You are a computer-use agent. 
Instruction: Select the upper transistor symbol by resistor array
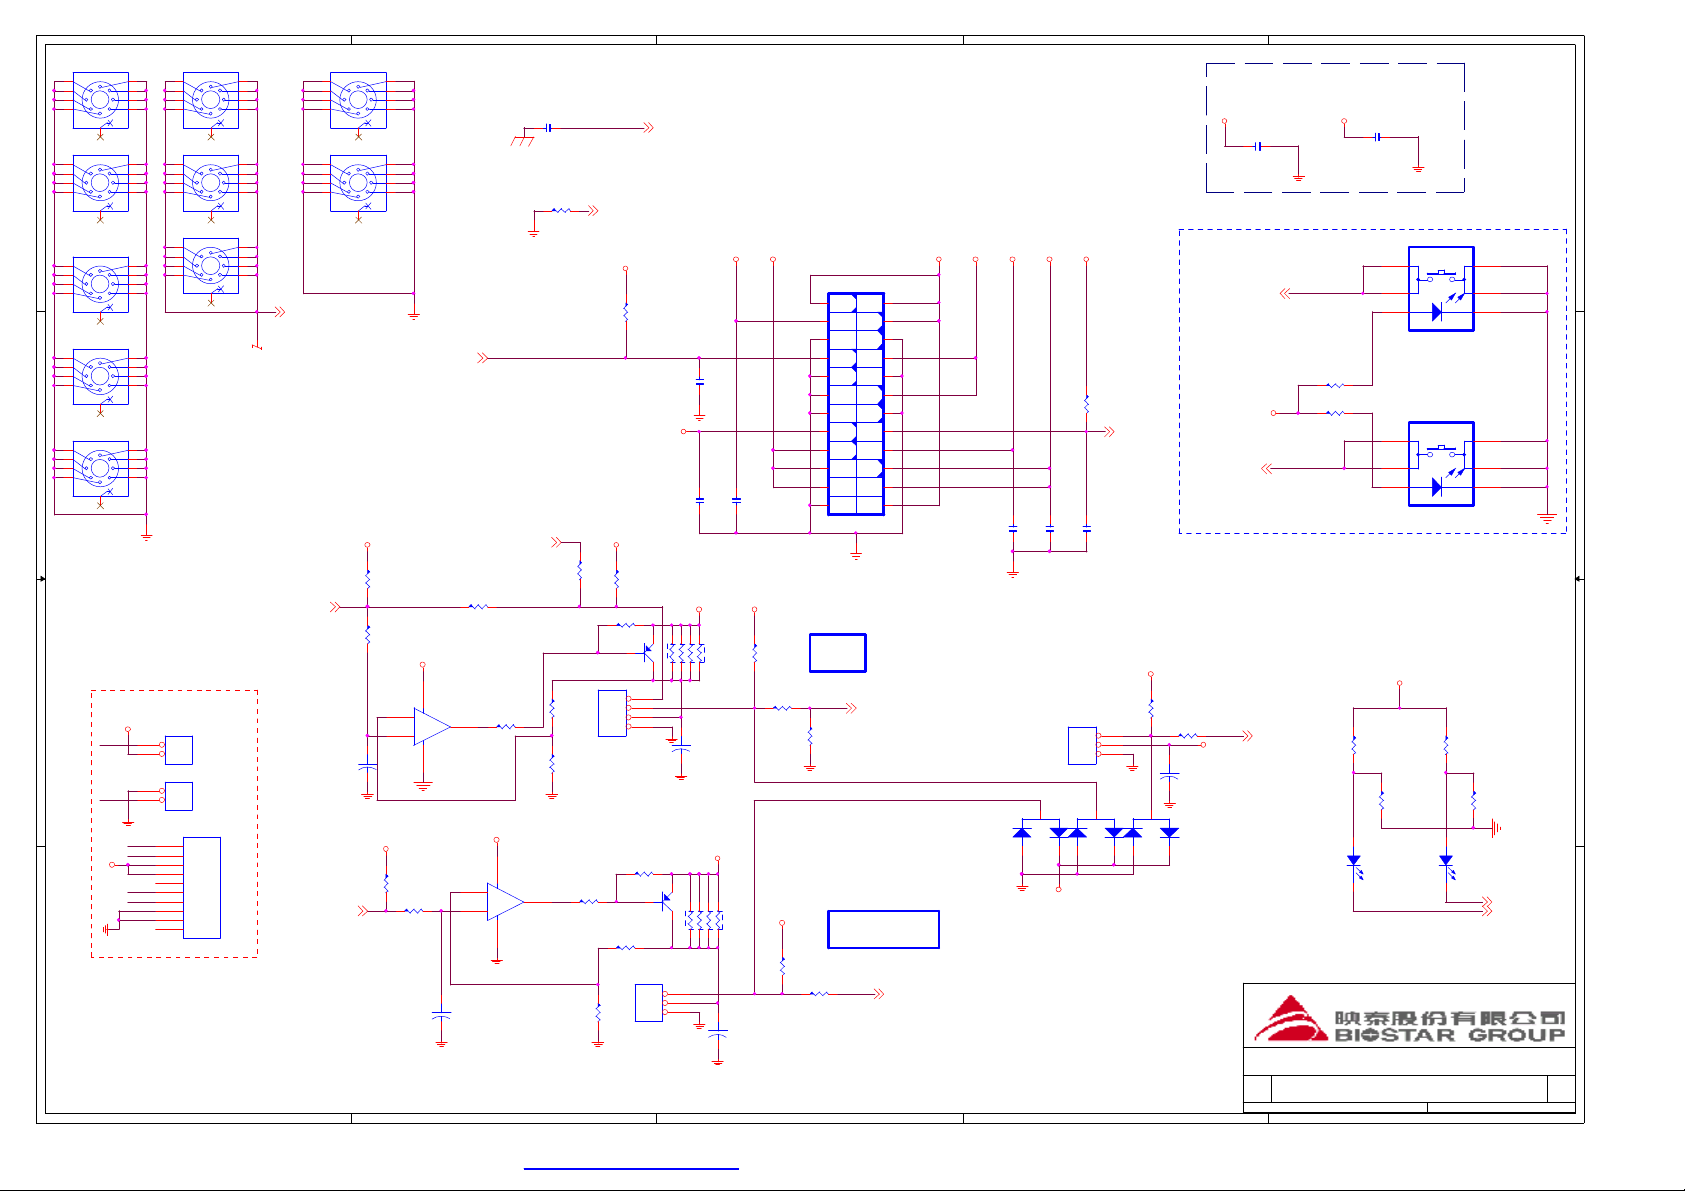pyautogui.click(x=648, y=653)
